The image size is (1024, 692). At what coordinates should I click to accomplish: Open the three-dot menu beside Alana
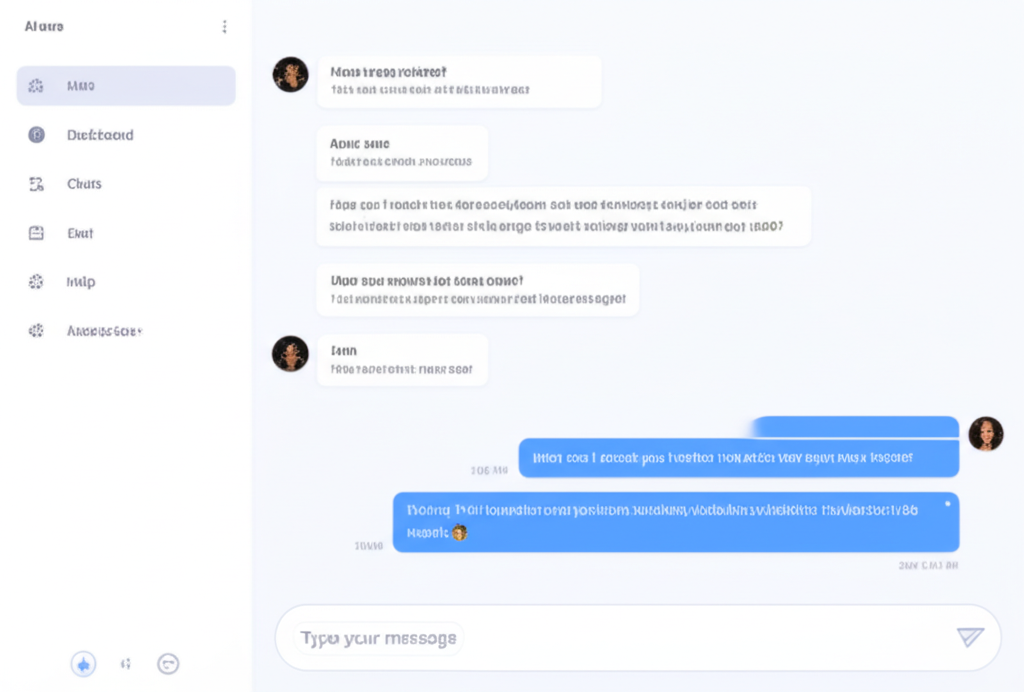[x=224, y=26]
